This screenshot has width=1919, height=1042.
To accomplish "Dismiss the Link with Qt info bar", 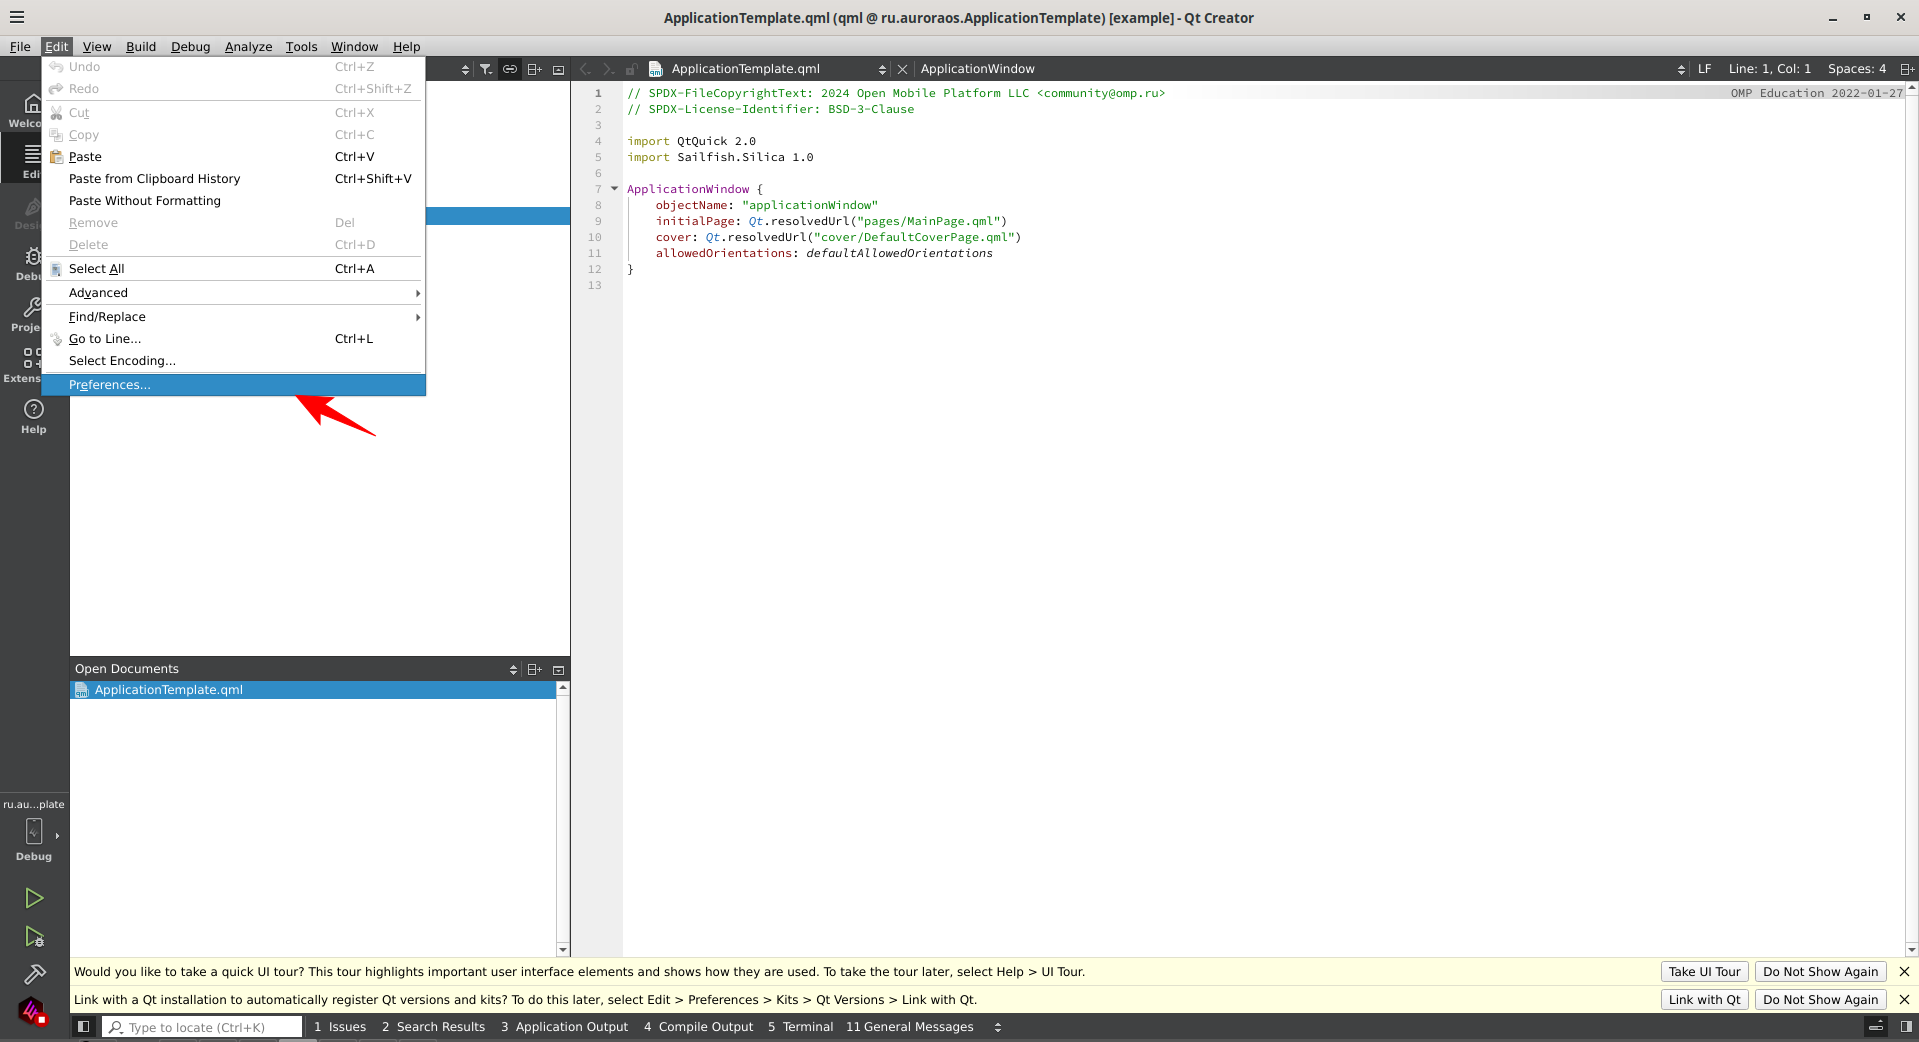I will pyautogui.click(x=1904, y=1000).
